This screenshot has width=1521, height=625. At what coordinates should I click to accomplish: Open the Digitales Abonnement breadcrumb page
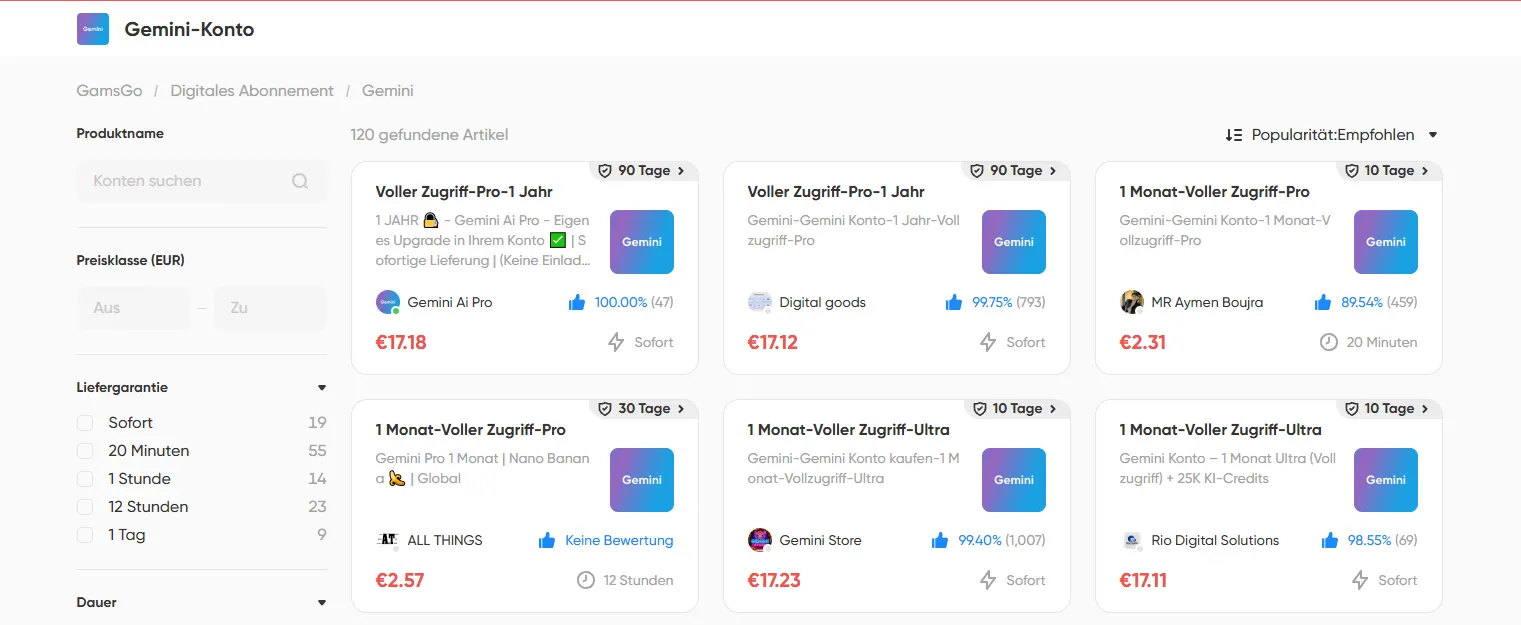tap(251, 90)
